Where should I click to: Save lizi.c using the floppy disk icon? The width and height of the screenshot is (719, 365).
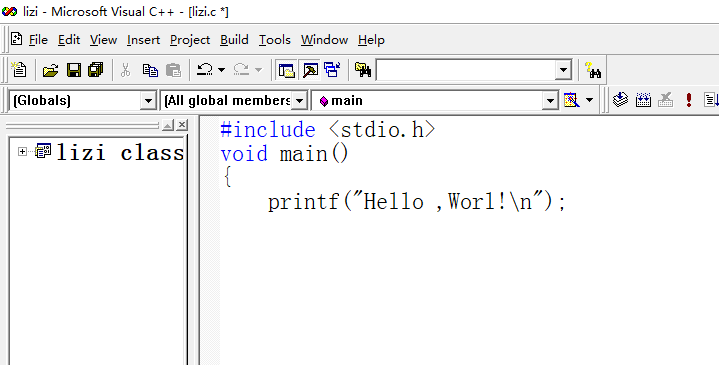coord(74,70)
